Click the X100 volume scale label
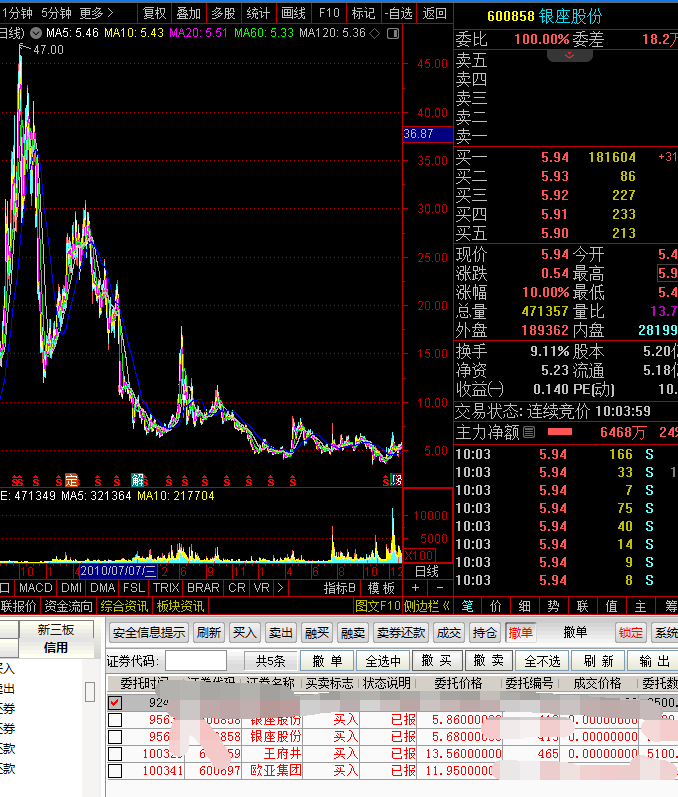The width and height of the screenshot is (678, 797). click(x=419, y=555)
